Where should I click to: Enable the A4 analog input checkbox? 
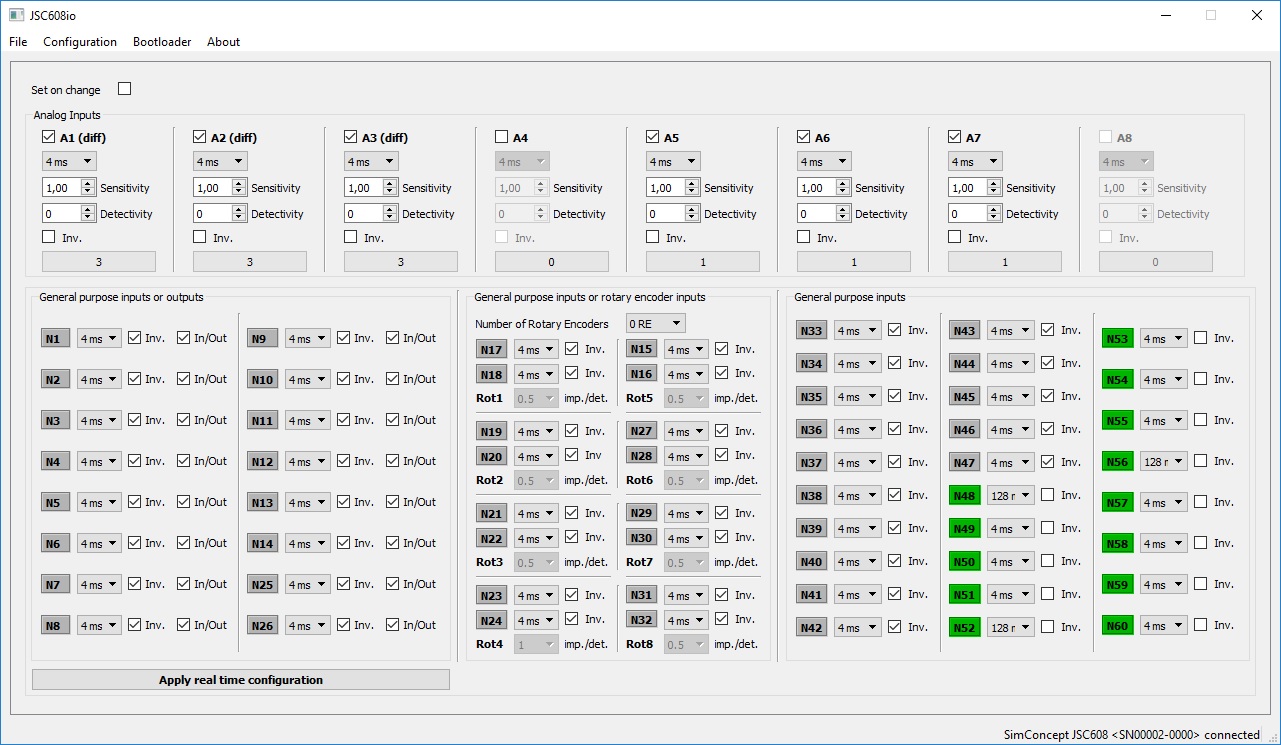(x=502, y=137)
